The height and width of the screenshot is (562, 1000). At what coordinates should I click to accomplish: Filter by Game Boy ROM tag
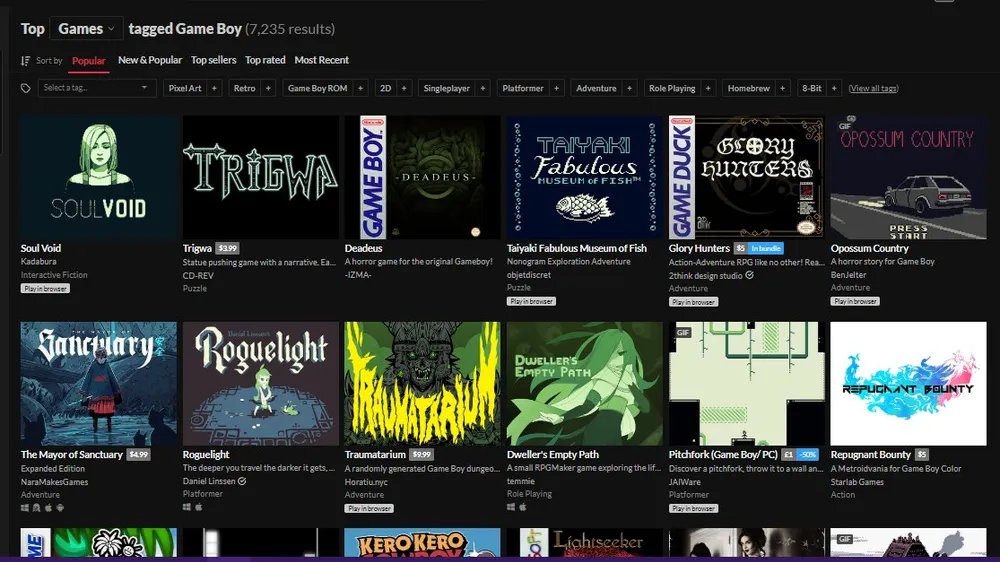(318, 89)
